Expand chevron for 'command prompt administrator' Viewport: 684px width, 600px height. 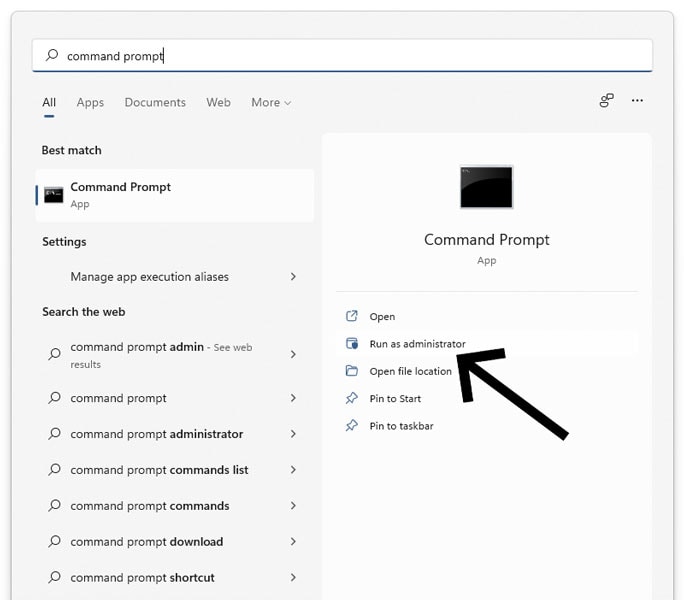point(293,434)
